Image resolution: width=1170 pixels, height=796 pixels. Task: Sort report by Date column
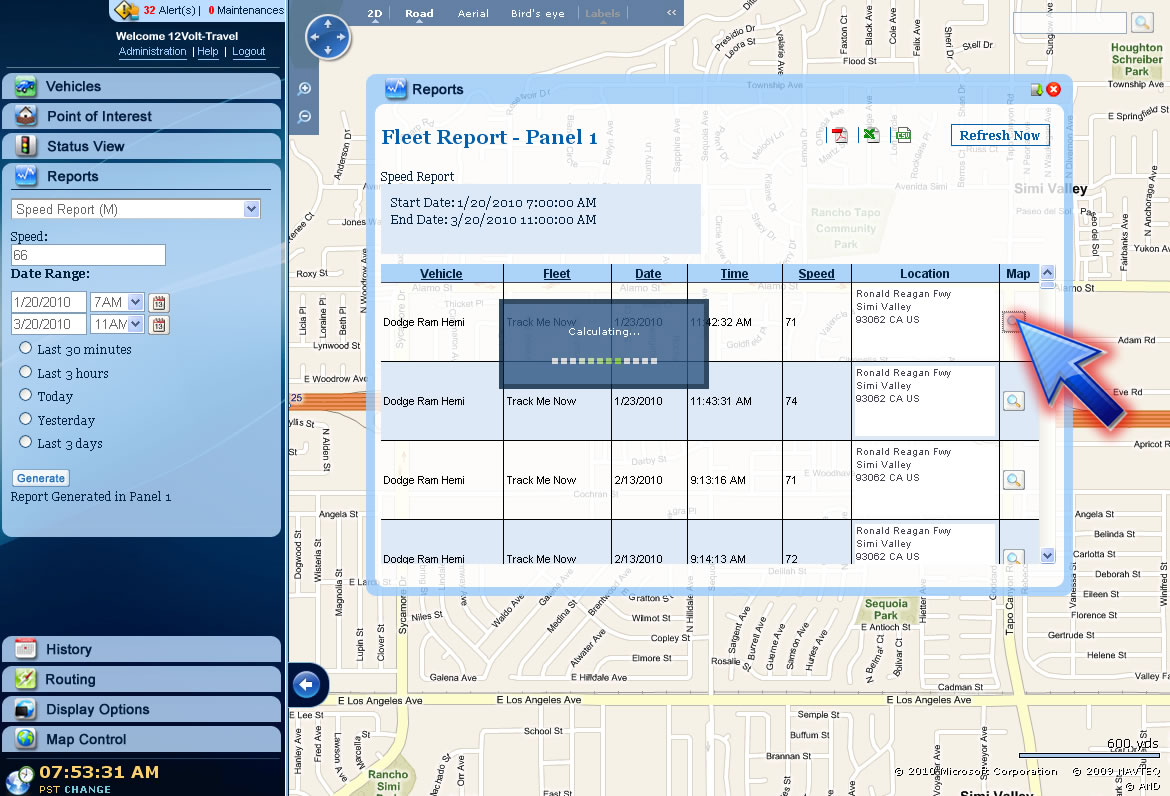648,274
